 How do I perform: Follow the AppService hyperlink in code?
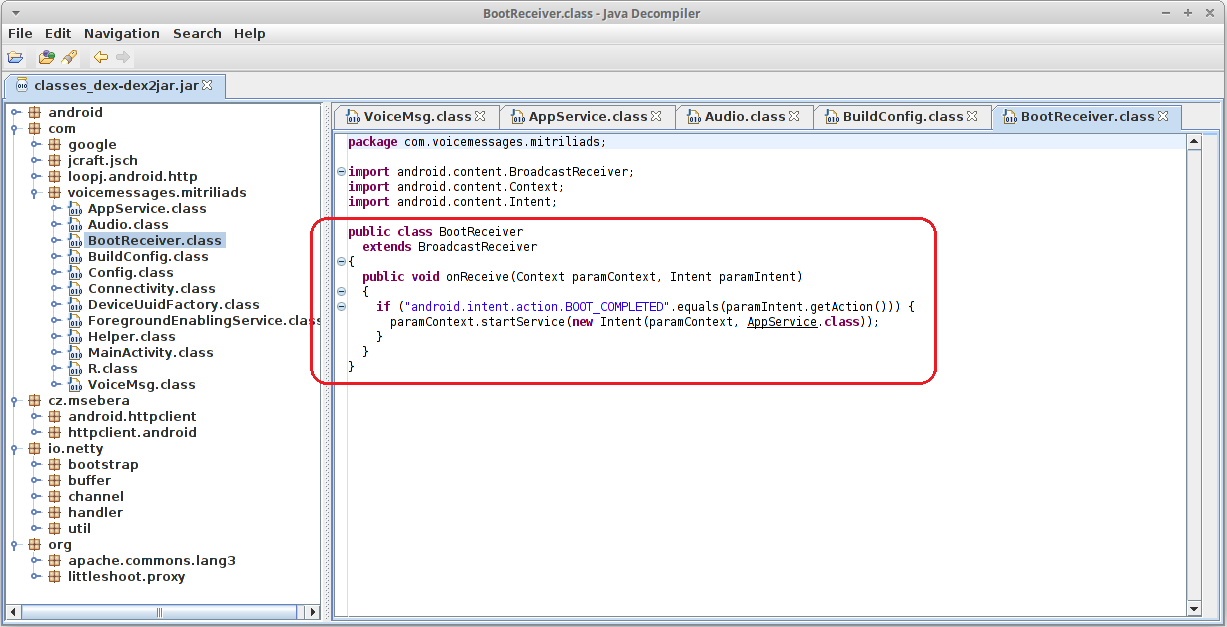[x=782, y=322]
